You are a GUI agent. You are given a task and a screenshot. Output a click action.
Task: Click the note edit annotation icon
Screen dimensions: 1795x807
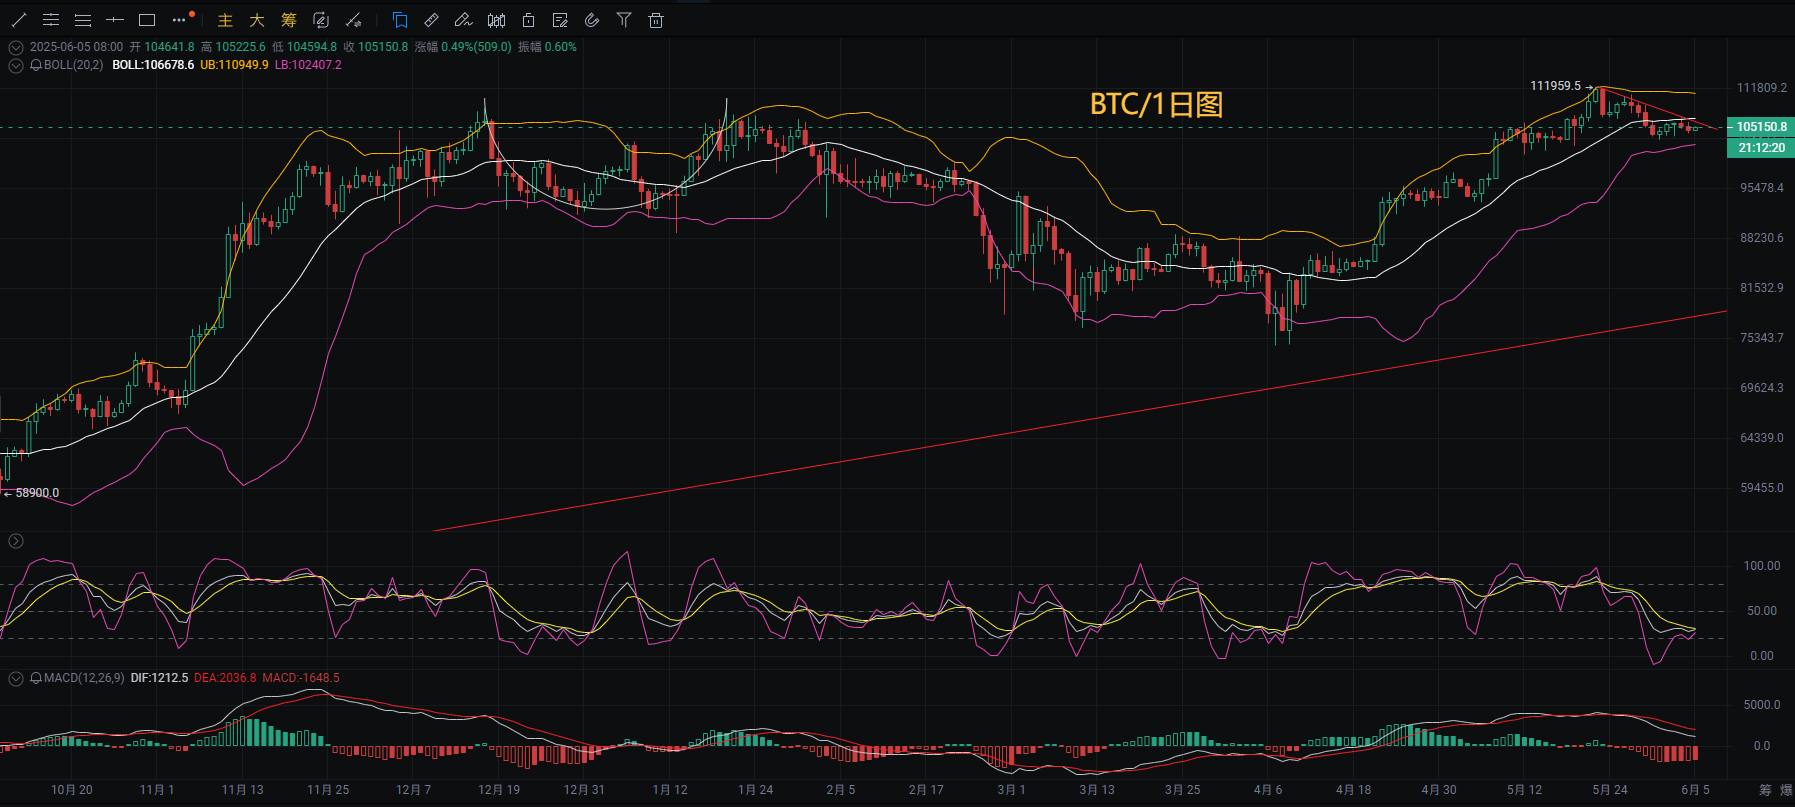(560, 20)
